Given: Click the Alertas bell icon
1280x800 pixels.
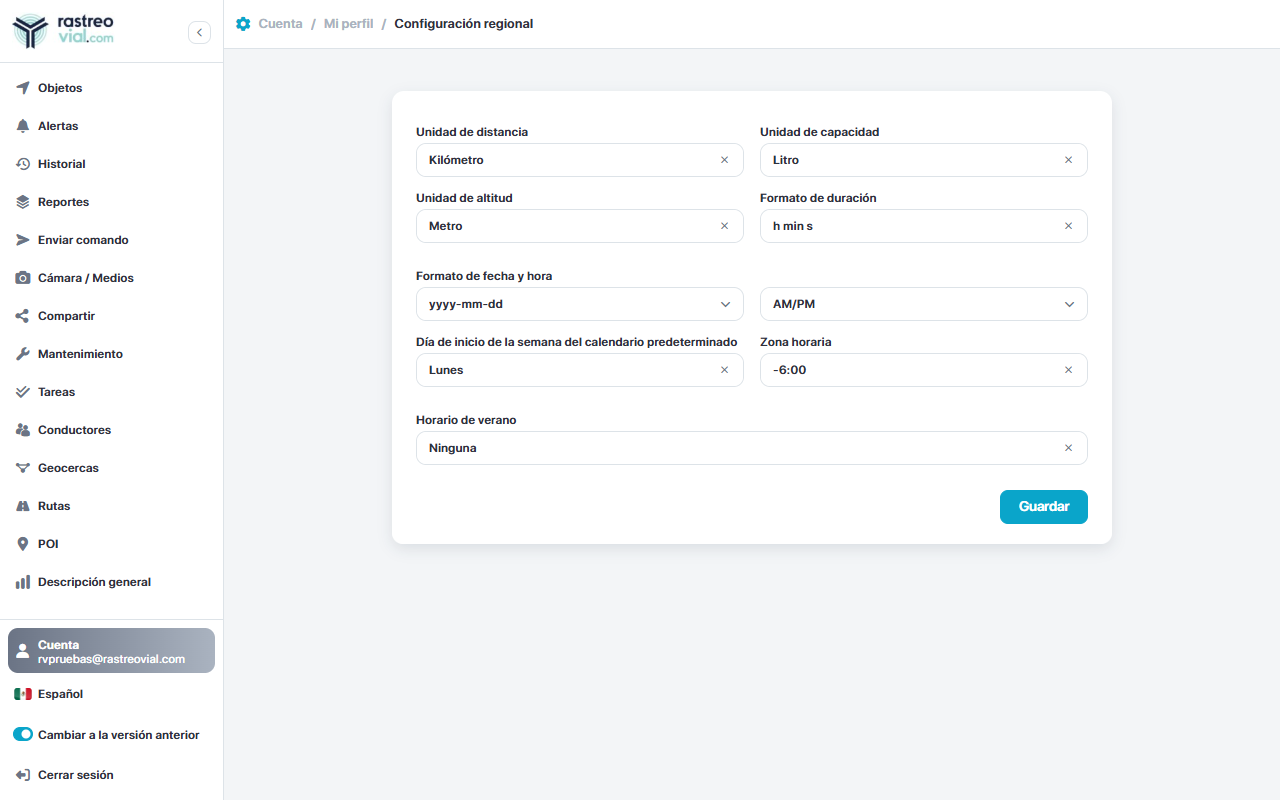Looking at the screenshot, I should 23,126.
